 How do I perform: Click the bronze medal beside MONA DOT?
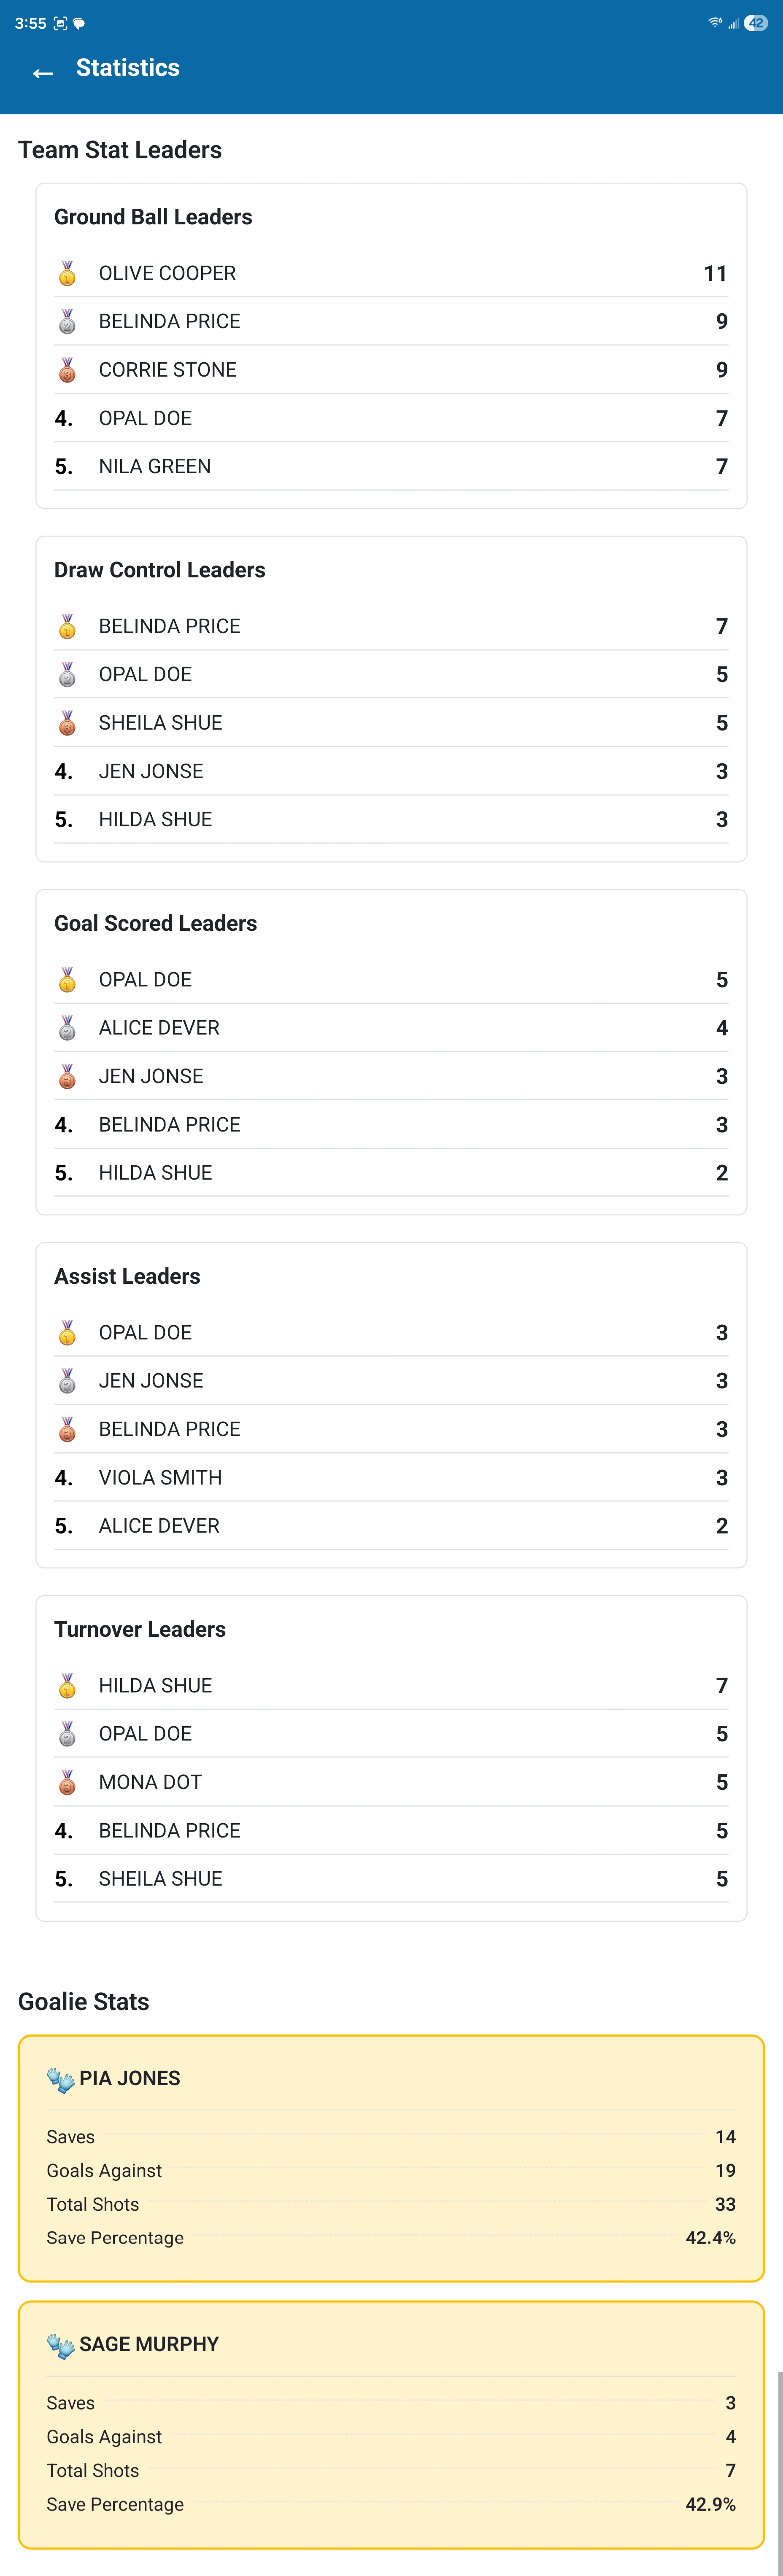point(66,1782)
